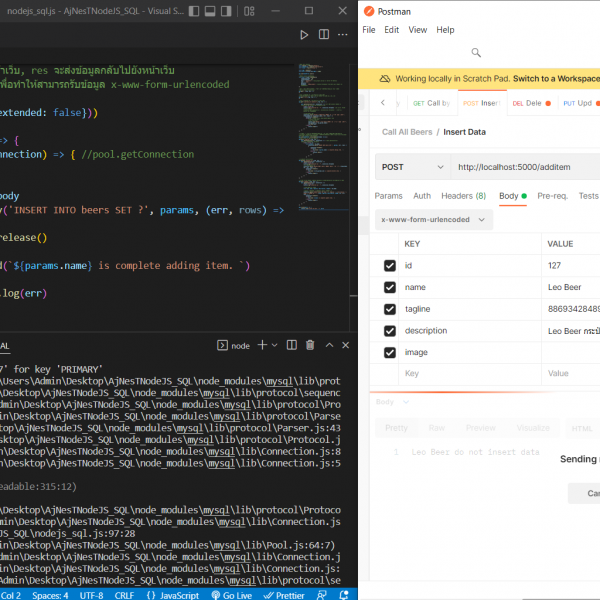
Task: Open the DEL Delete request tab
Action: click(x=527, y=103)
